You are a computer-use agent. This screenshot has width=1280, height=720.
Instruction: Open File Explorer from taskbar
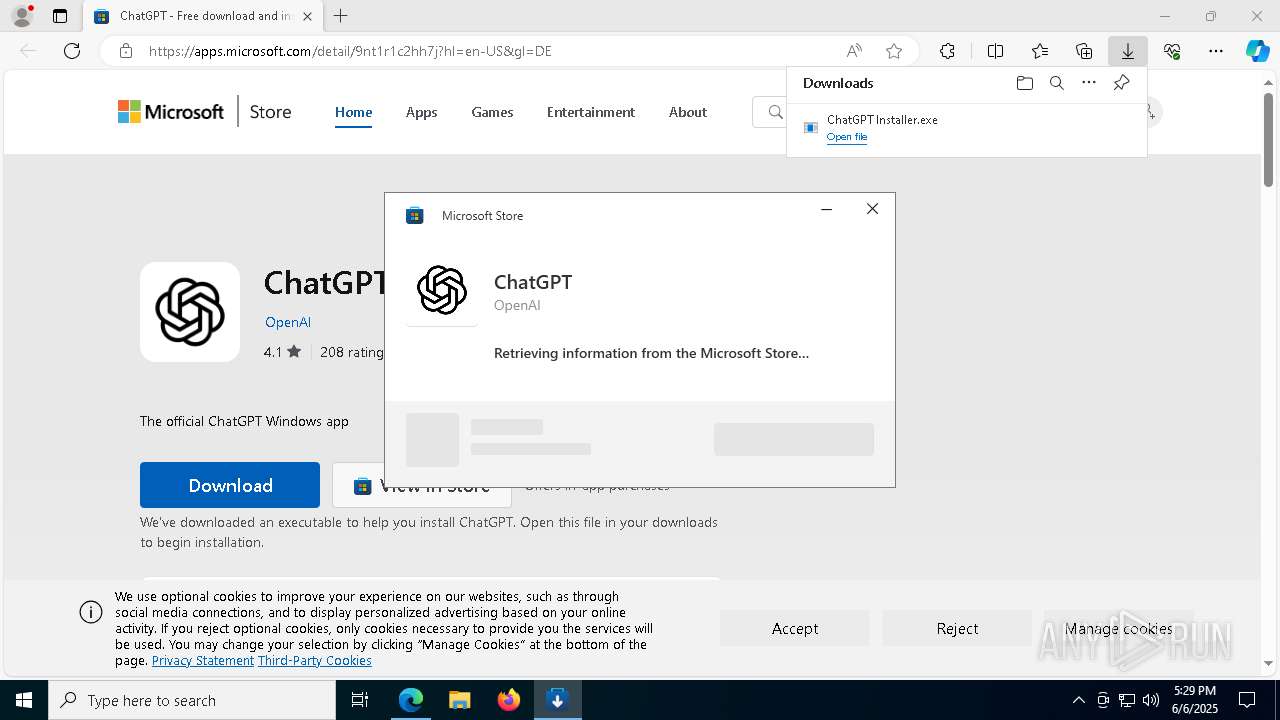coord(459,700)
